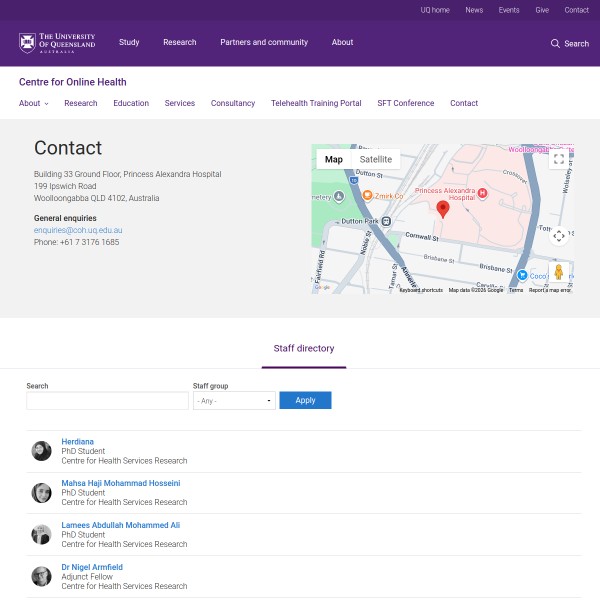Toggle fullscreen view on the map

coord(559,159)
